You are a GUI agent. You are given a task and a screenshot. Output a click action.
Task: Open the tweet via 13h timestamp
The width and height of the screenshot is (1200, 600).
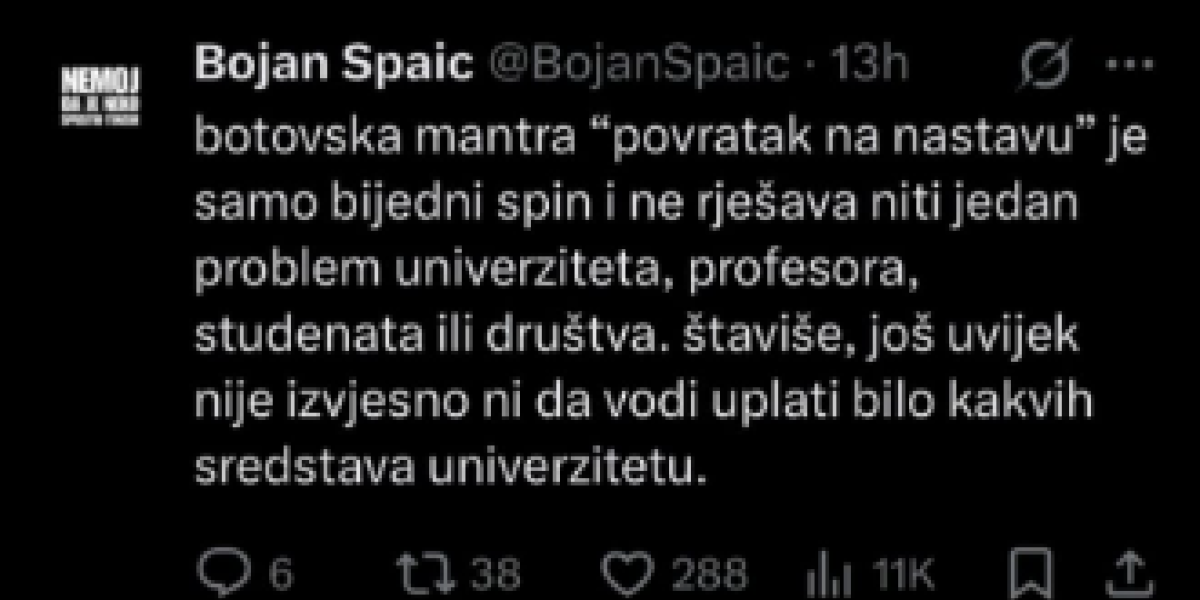click(x=872, y=66)
